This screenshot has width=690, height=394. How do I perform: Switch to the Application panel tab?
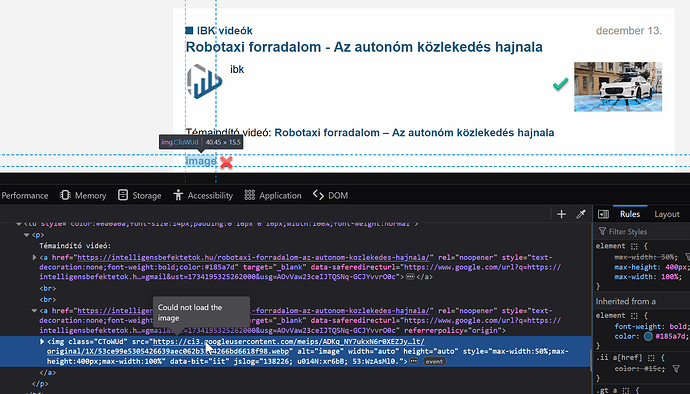pos(273,195)
